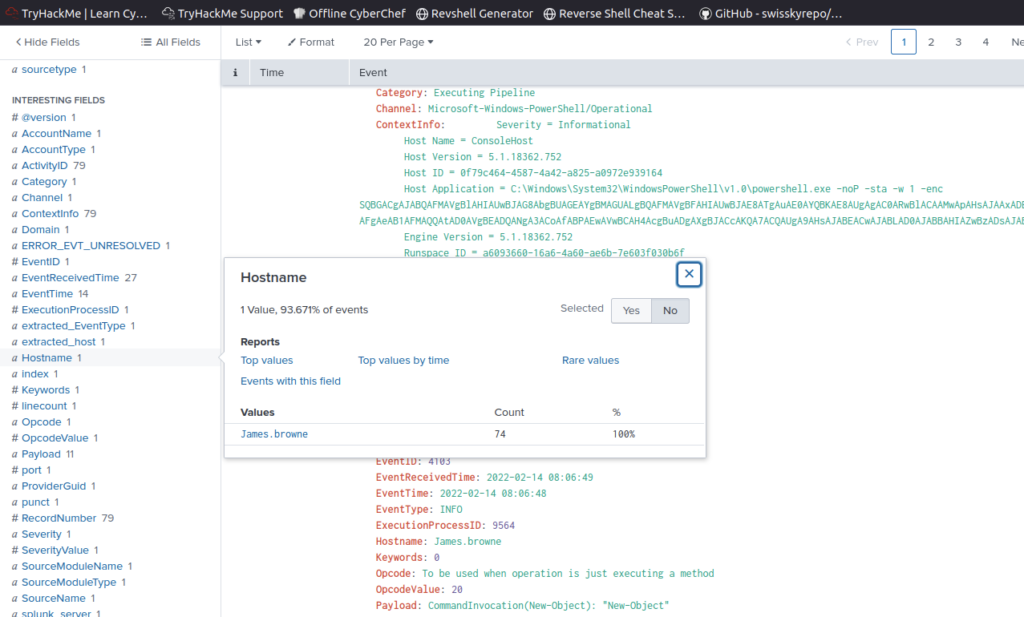Open the ContextInfo field in sidebar
The height and width of the screenshot is (617, 1024).
coord(50,214)
